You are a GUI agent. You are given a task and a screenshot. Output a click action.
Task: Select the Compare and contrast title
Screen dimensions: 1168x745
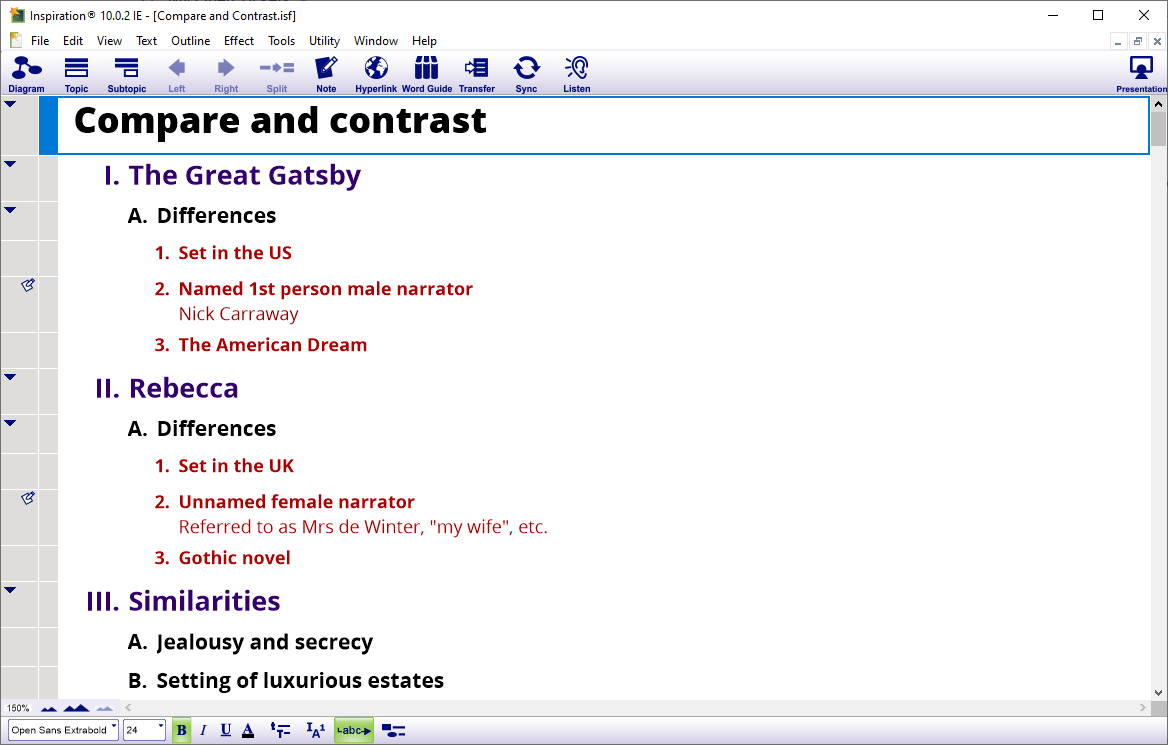click(280, 121)
